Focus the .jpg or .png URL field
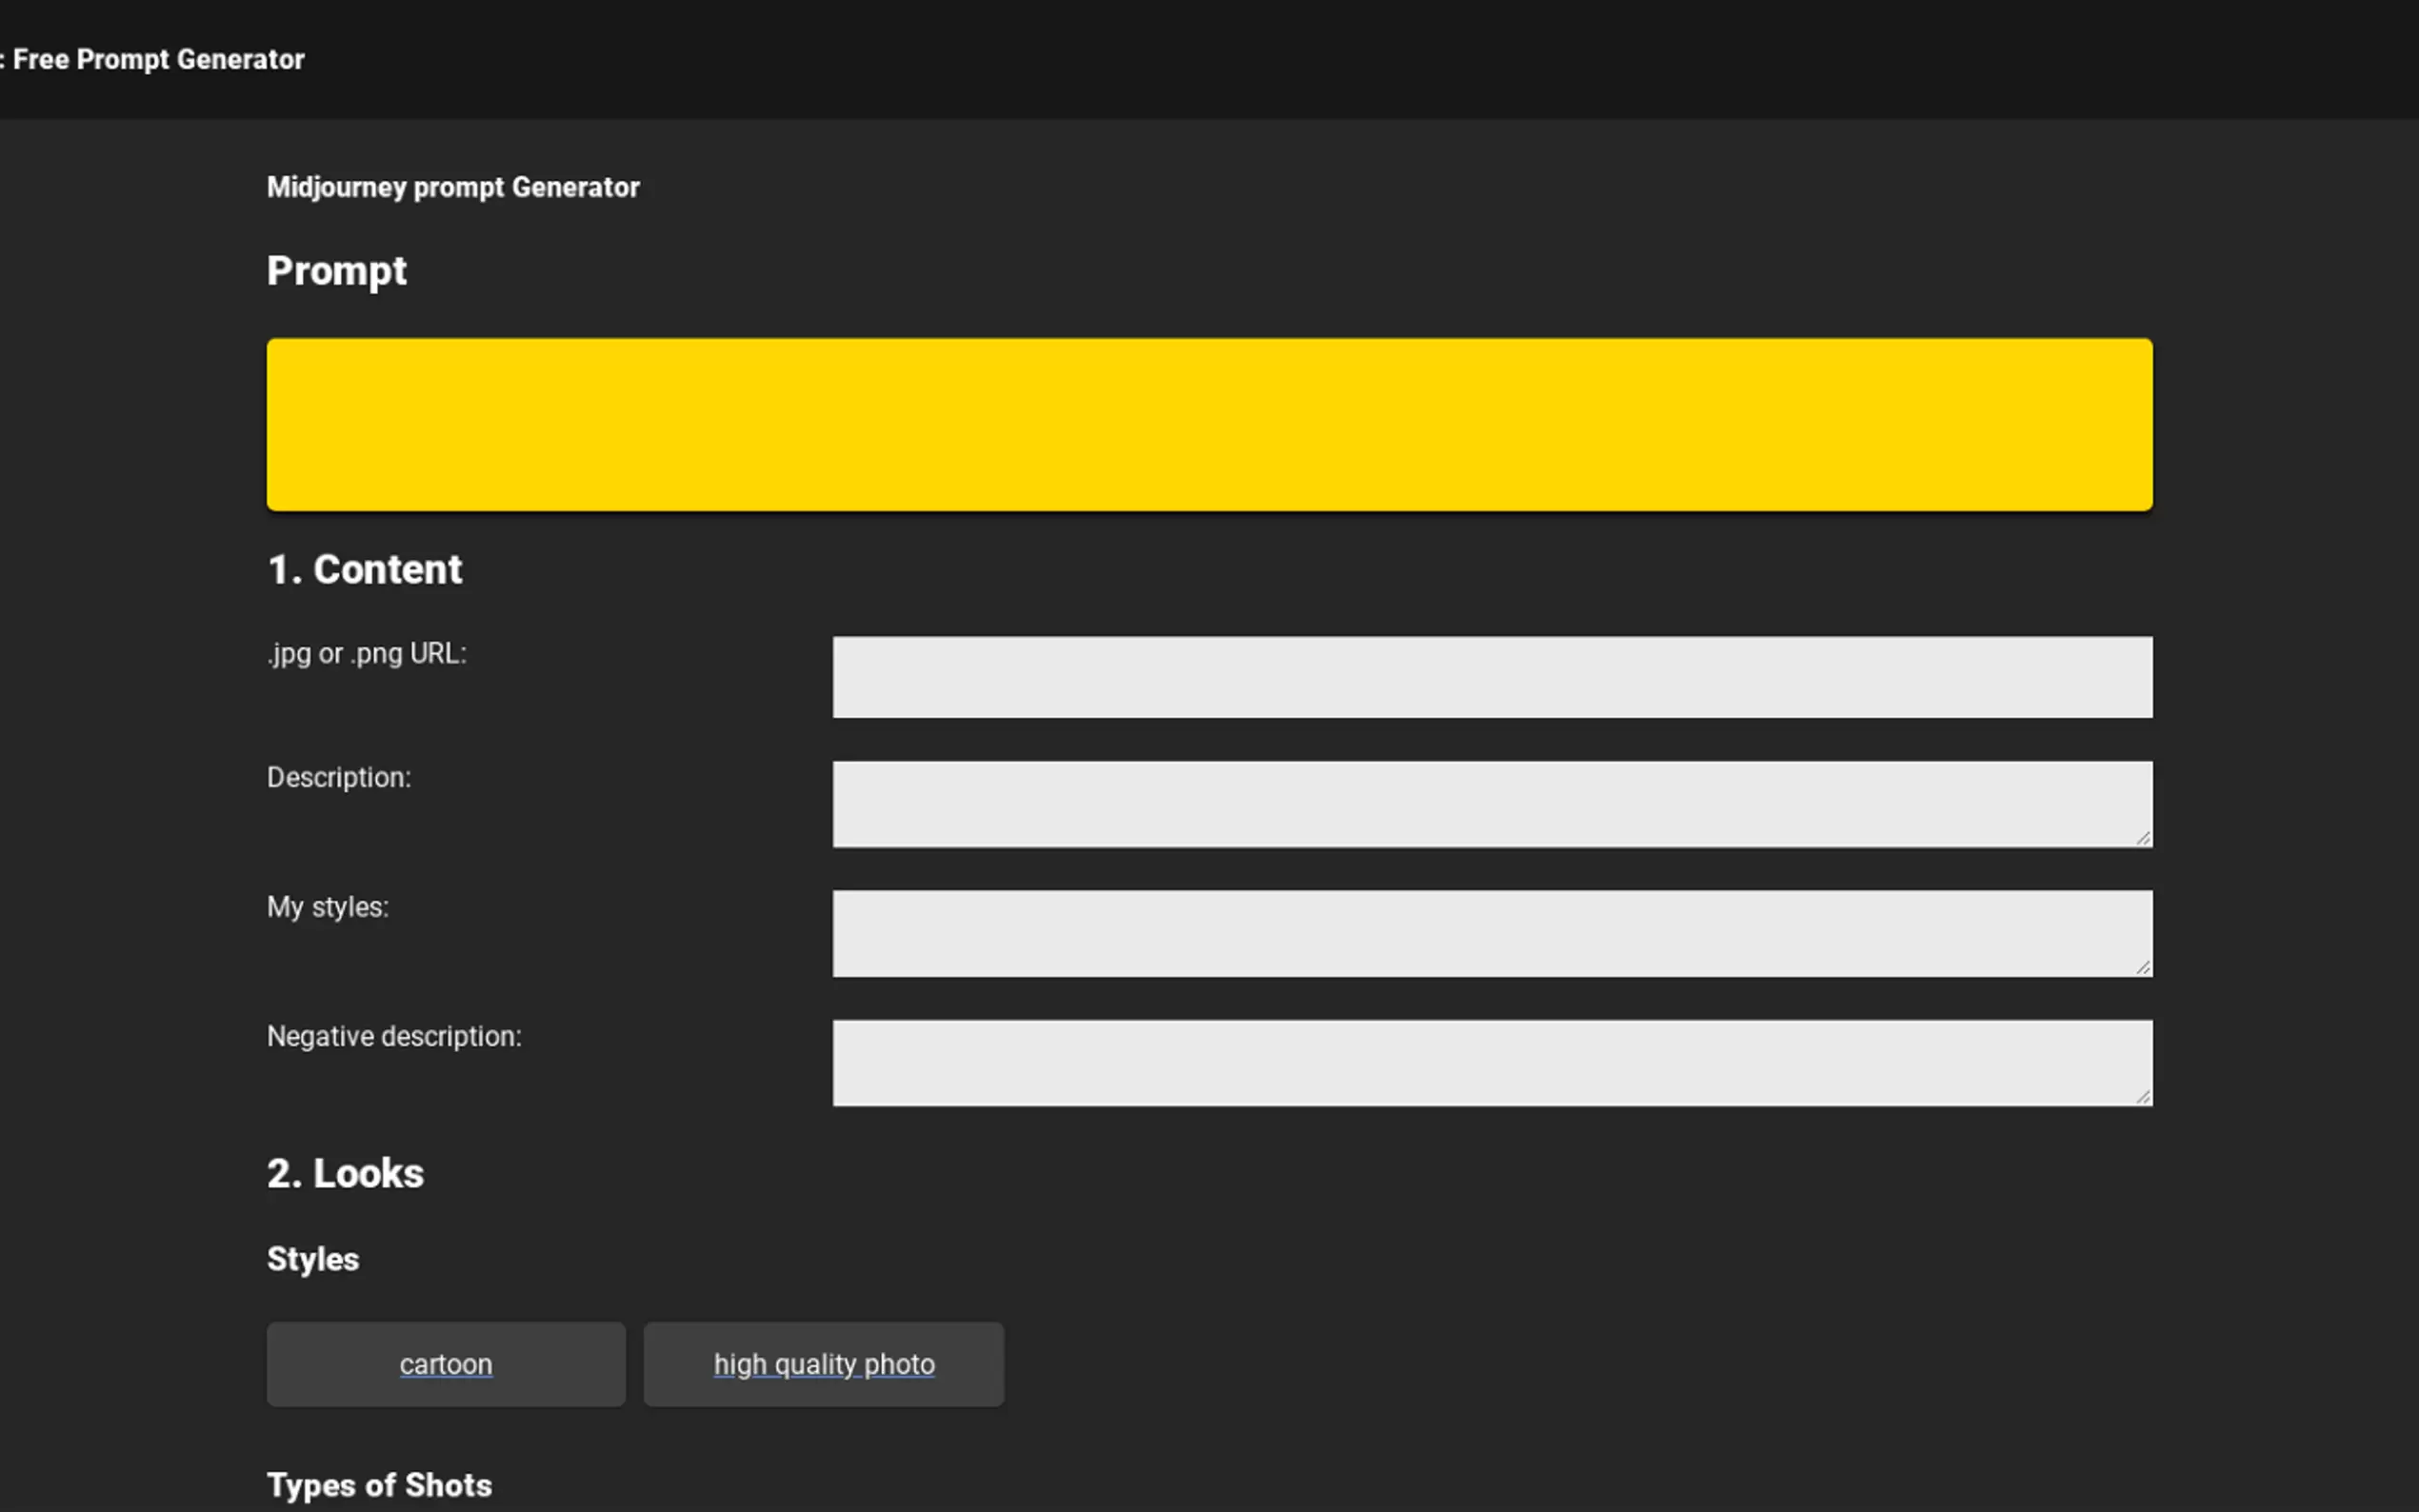 point(1491,677)
